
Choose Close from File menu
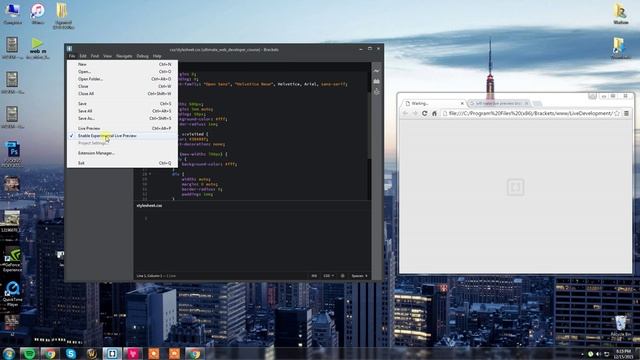point(122,86)
